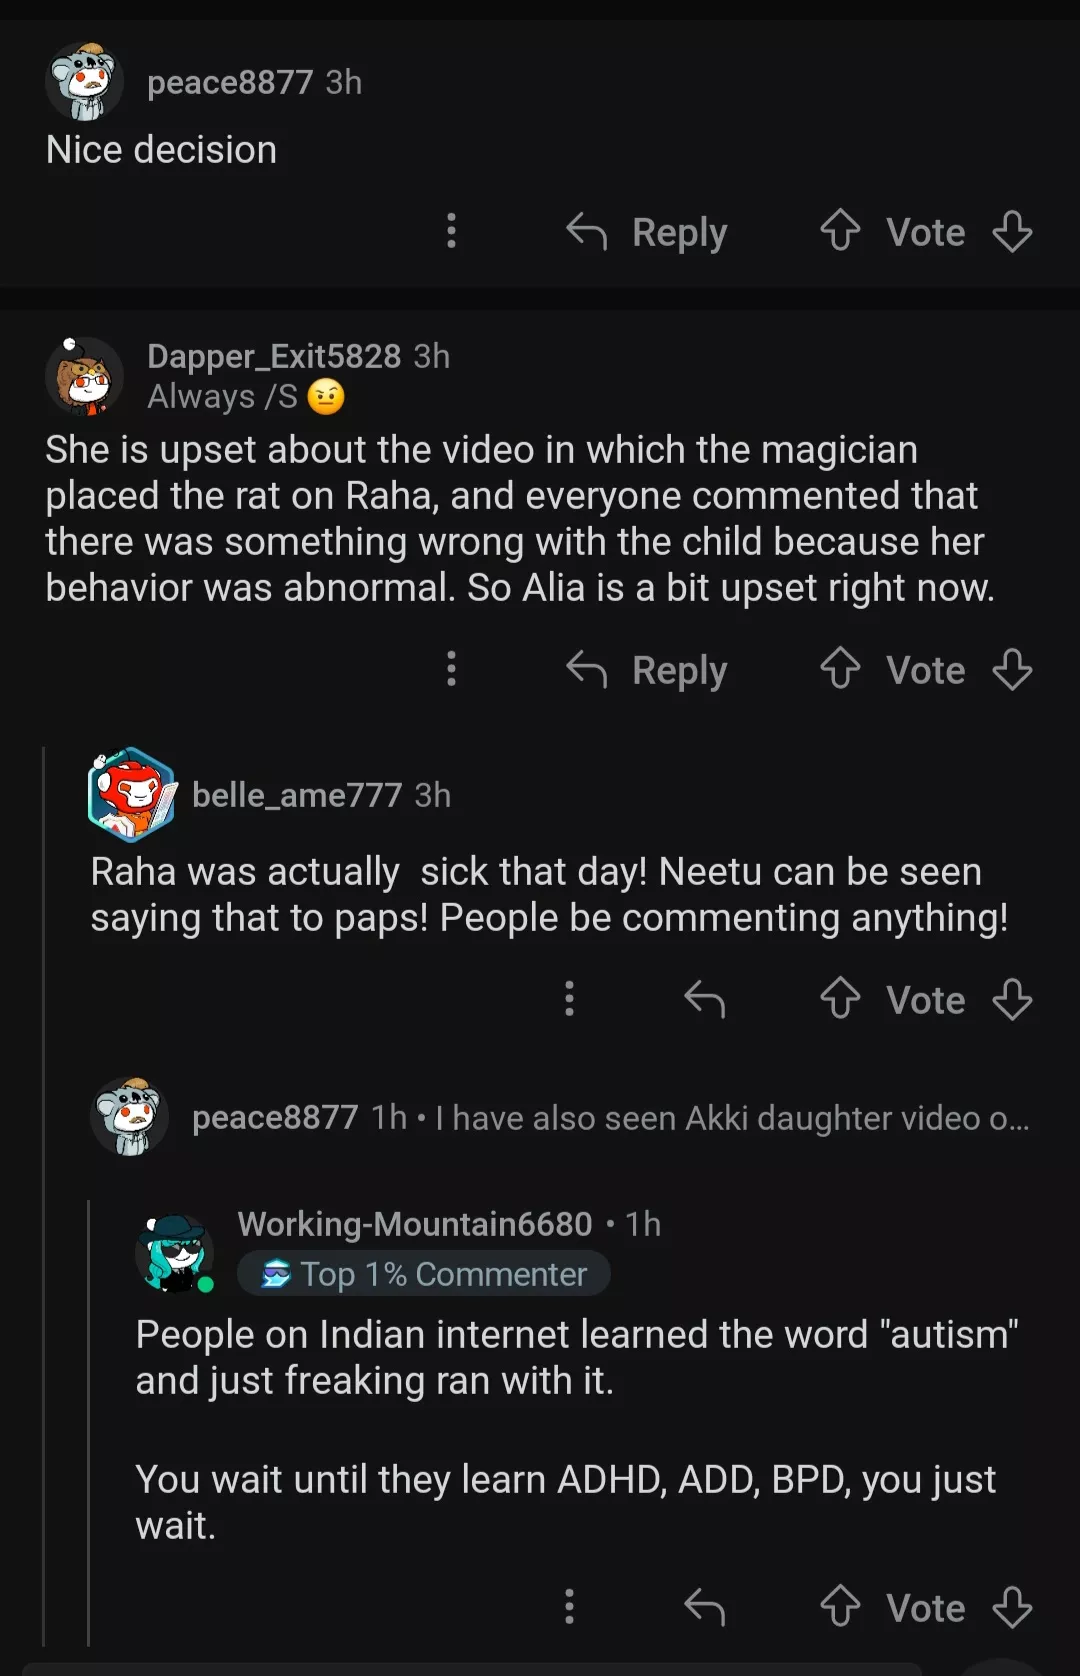The height and width of the screenshot is (1676, 1080).
Task: Open three-dot menu on Working-Mountain6680's comment
Action: (x=570, y=1607)
